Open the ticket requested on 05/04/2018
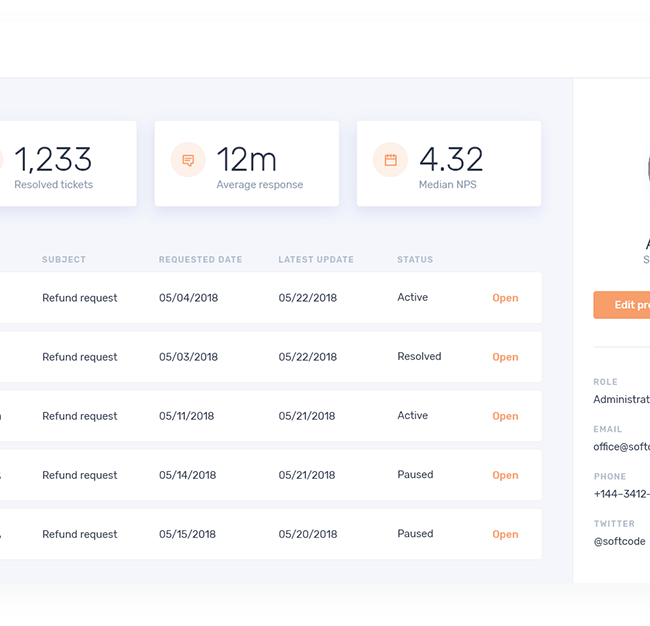650x626 pixels. click(505, 298)
